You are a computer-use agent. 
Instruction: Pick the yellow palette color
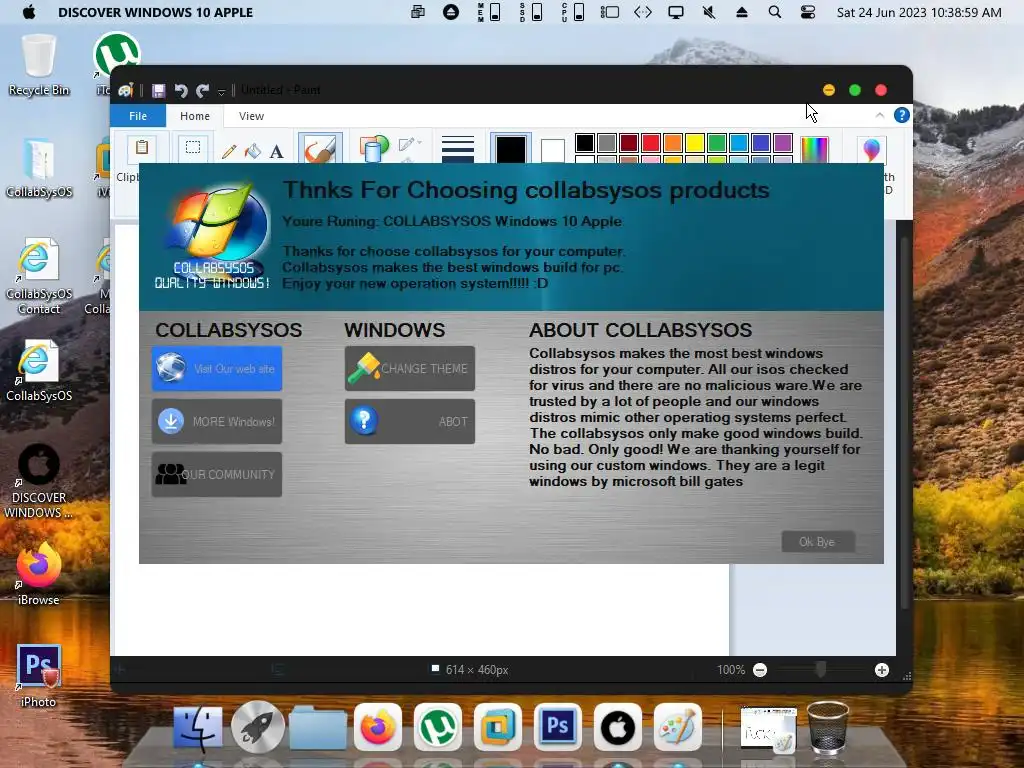click(695, 142)
